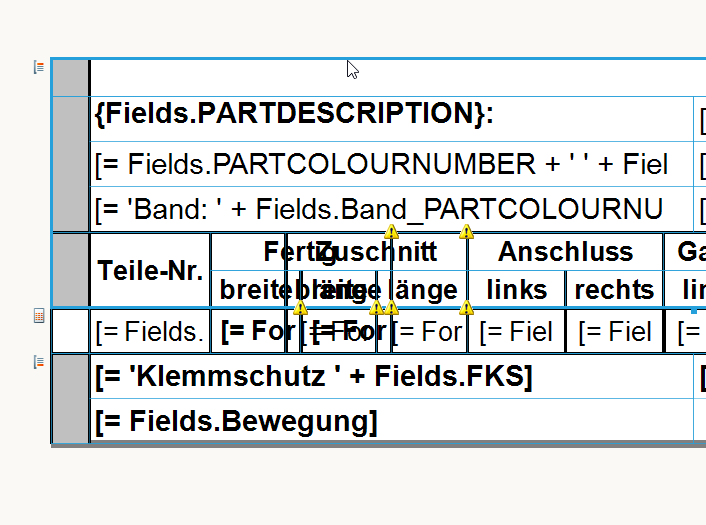The width and height of the screenshot is (706, 525).
Task: Click warning icon below the breite header
Action: tap(301, 307)
